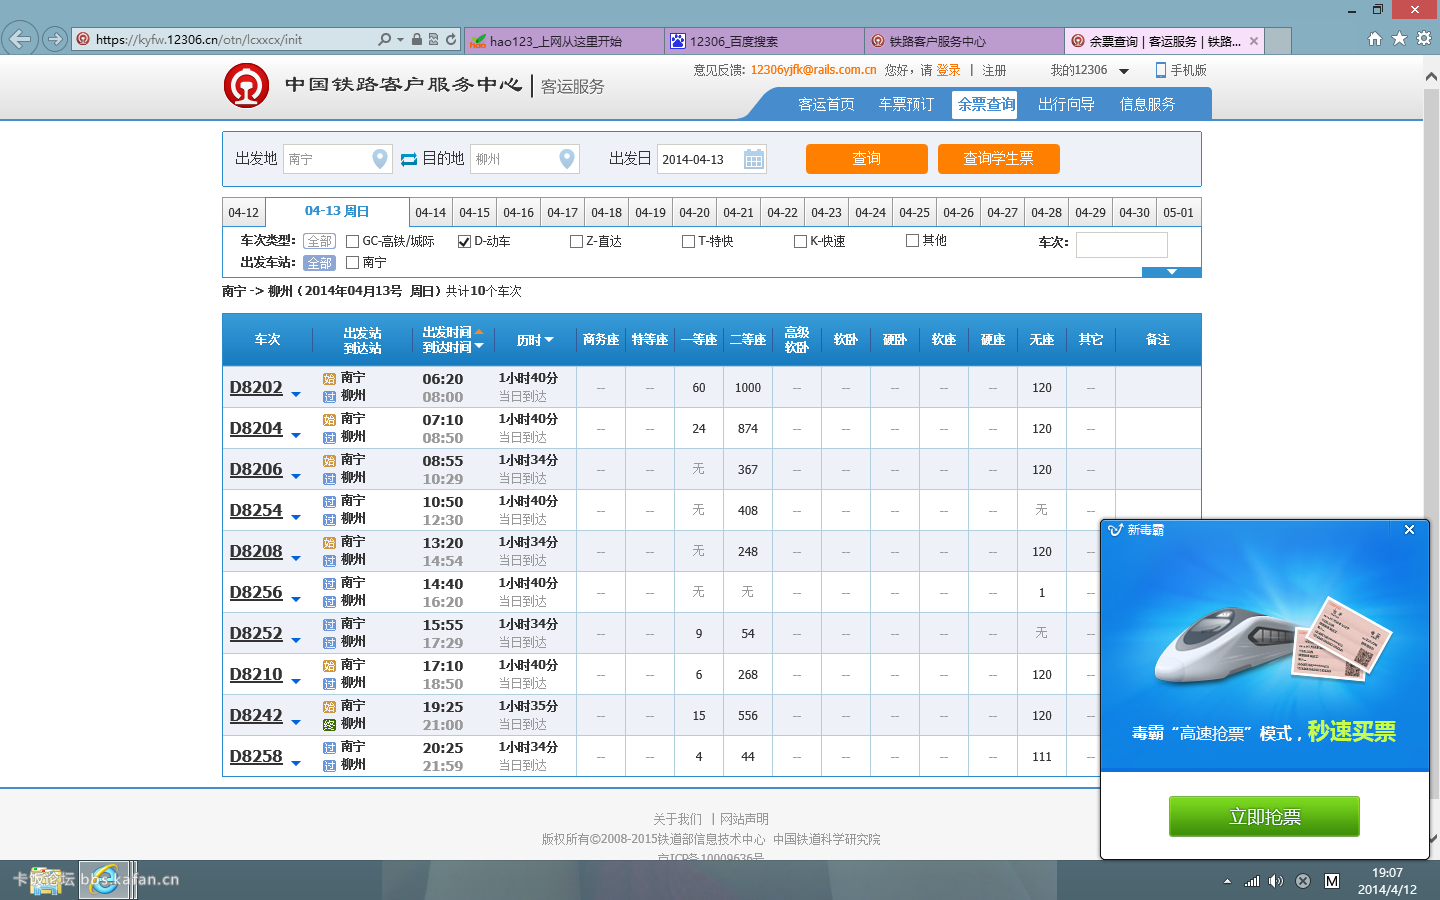1440x900 pixels.
Task: Check the K-快速 checkbox
Action: coord(800,241)
